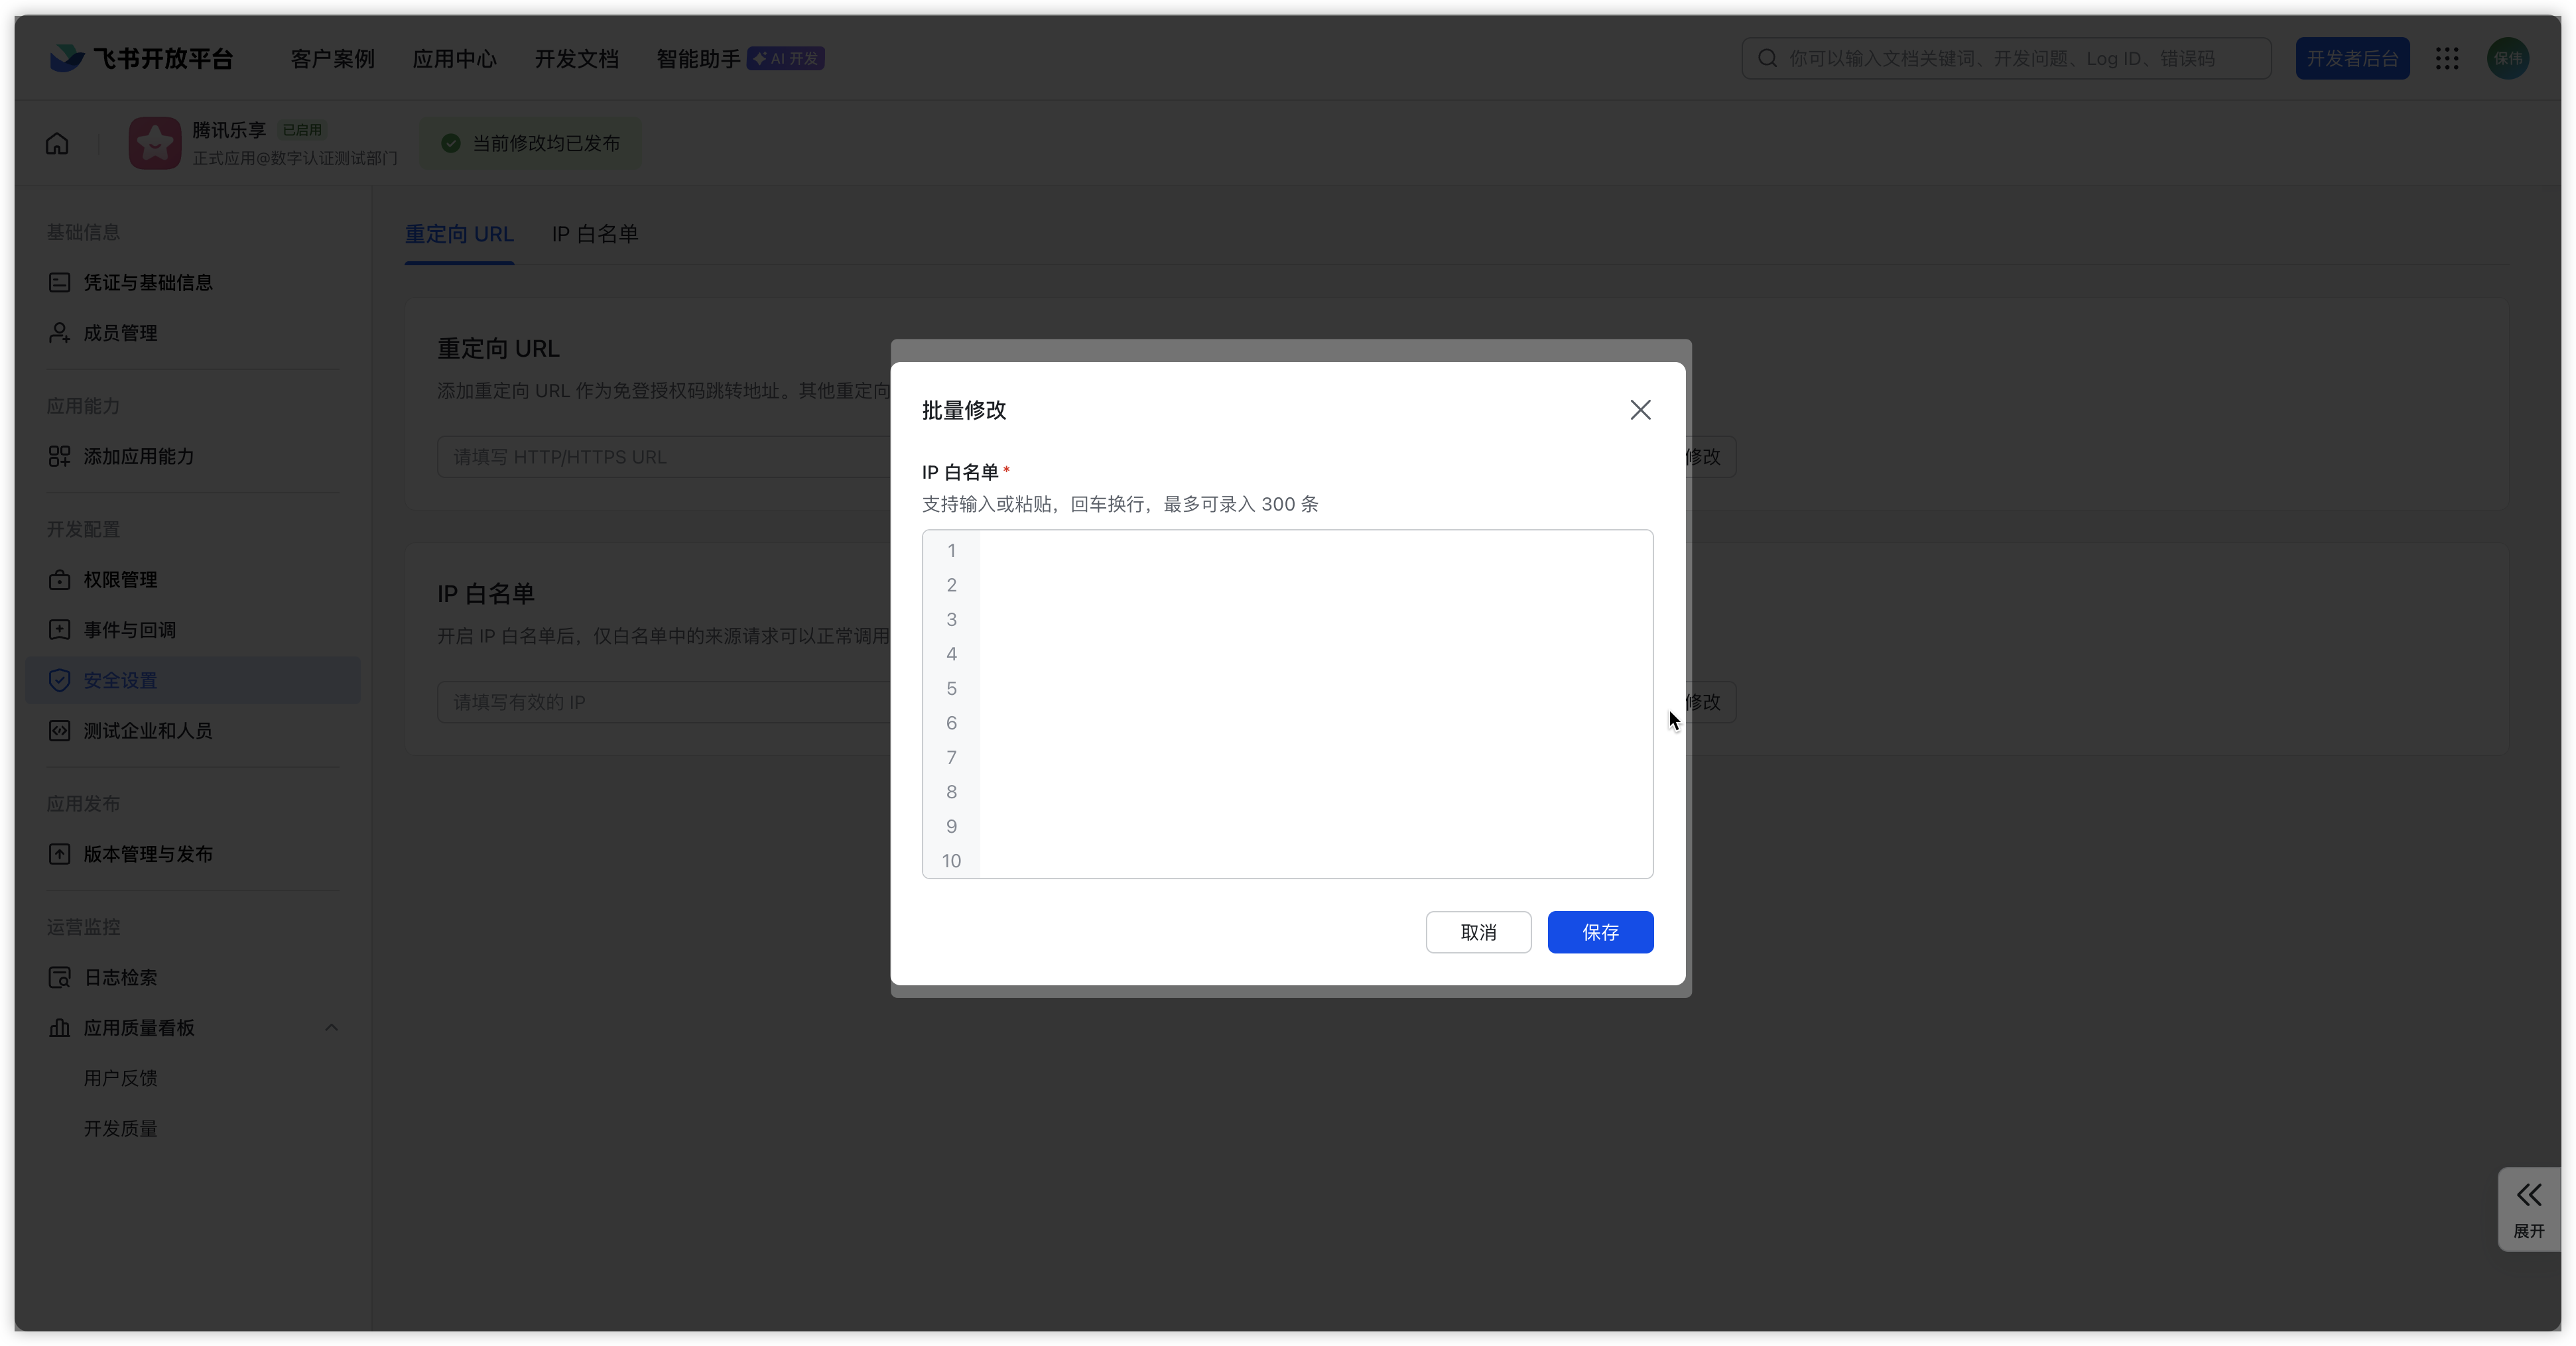This screenshot has width=2576, height=1346.
Task: Click the 保存 button
Action: pos(1600,932)
